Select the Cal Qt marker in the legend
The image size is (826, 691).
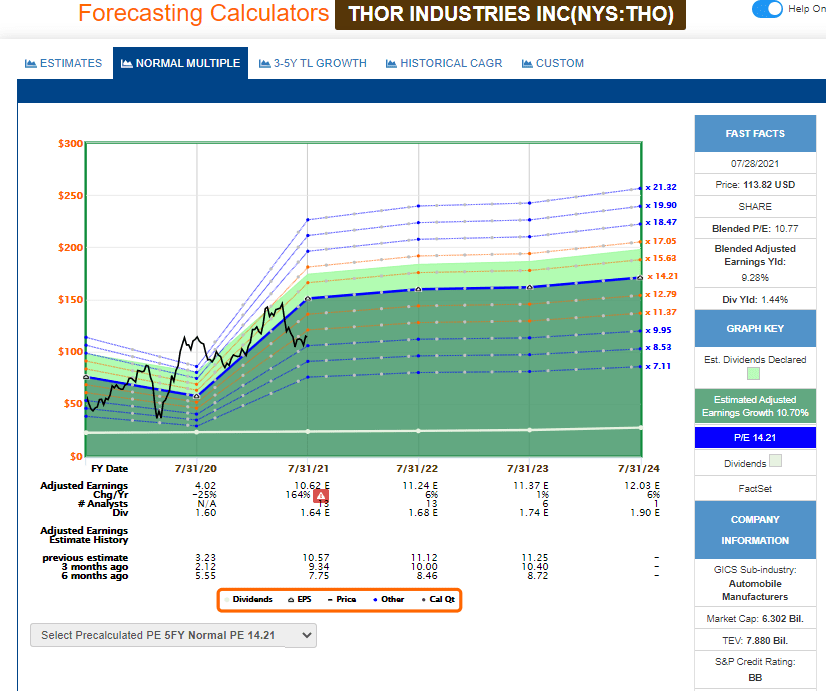click(424, 600)
